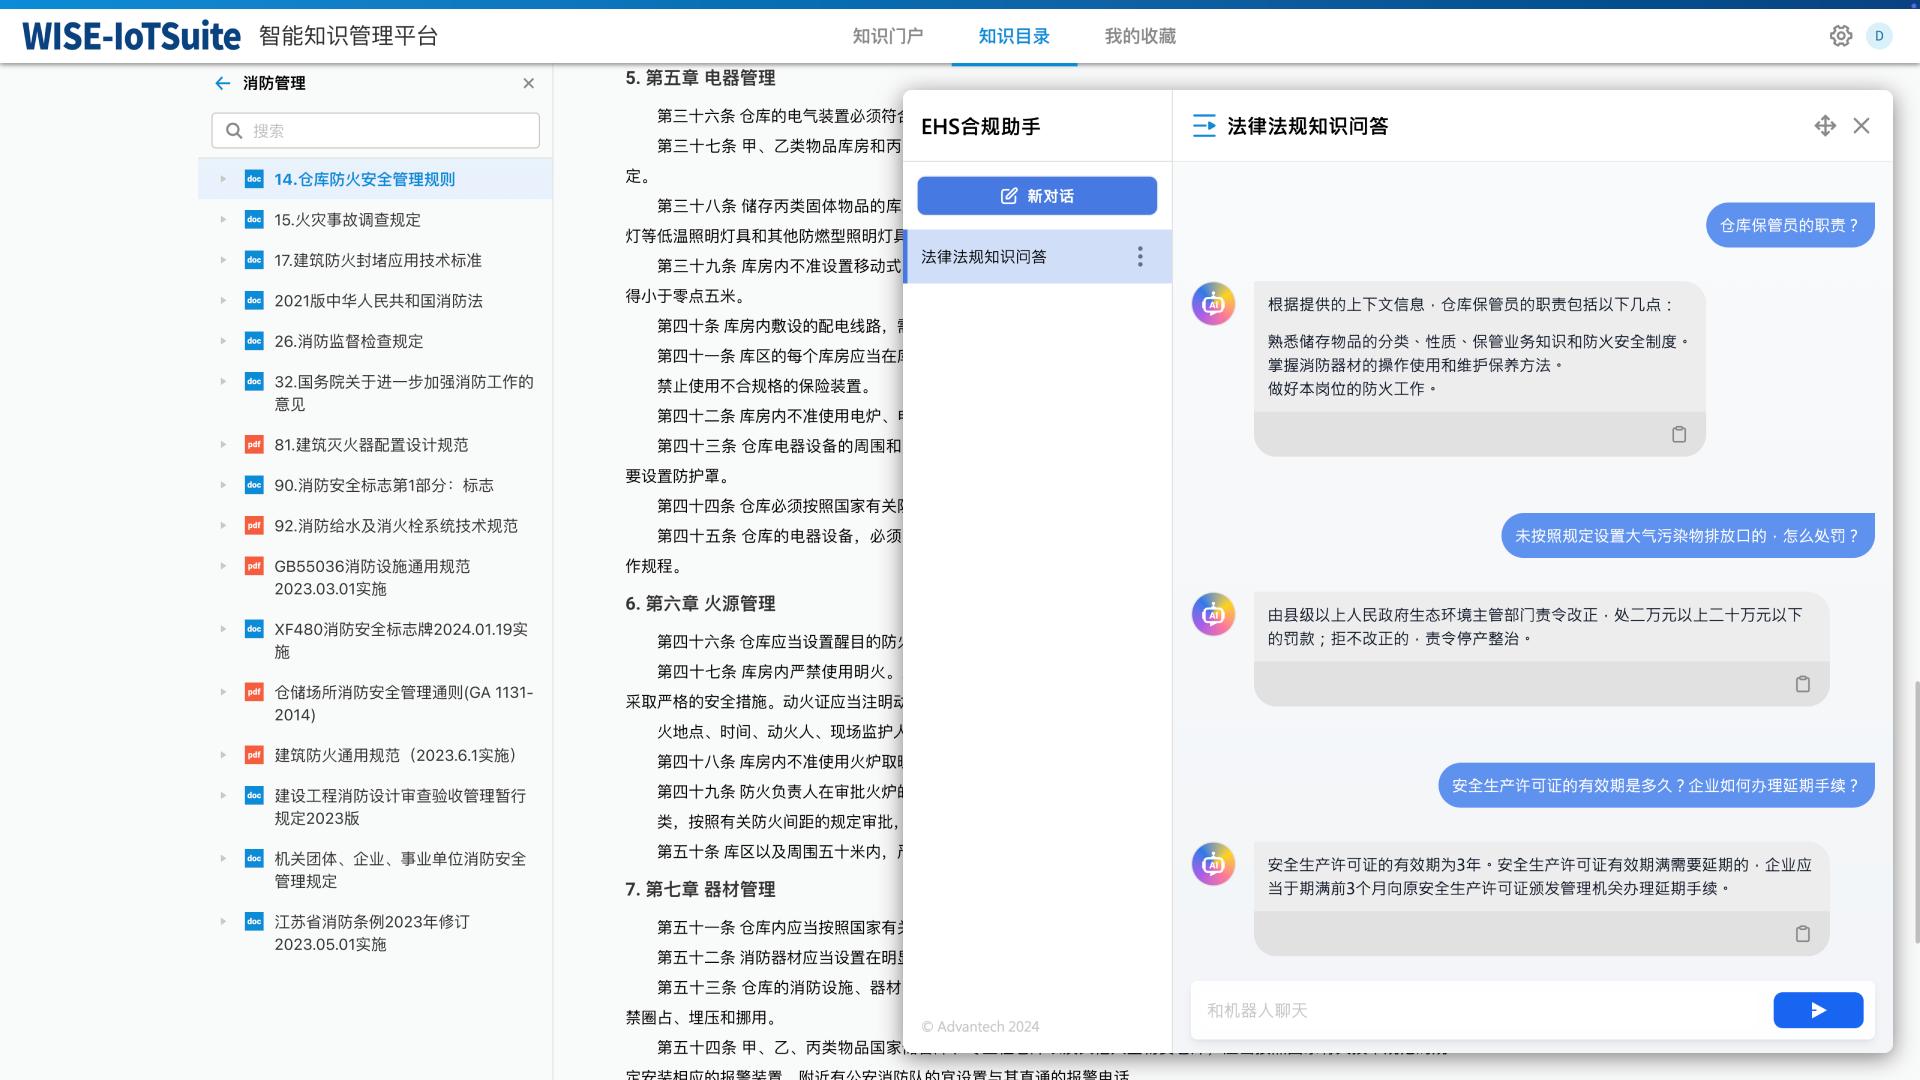Open XF480消防安全标志牌2024.01.19实施 document

[x=401, y=640]
